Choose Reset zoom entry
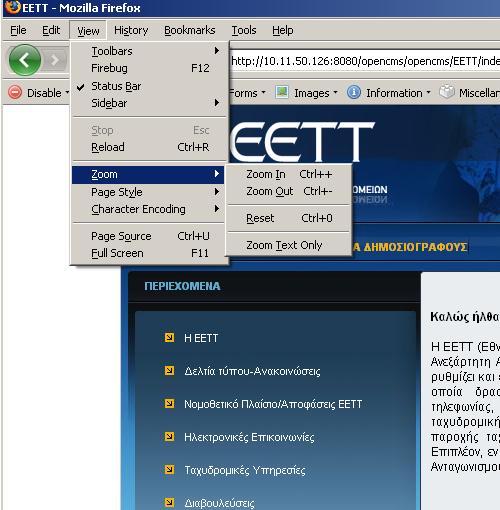The height and width of the screenshot is (510, 500). tap(289, 218)
